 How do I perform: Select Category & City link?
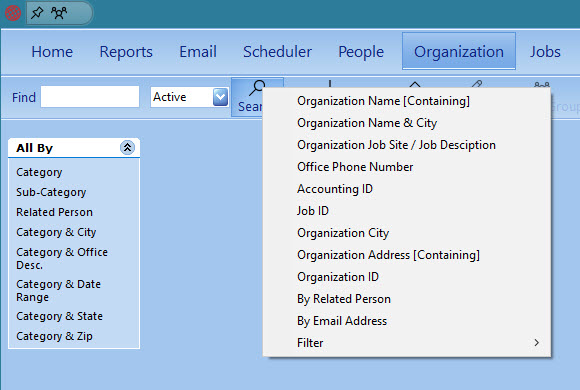(x=56, y=232)
